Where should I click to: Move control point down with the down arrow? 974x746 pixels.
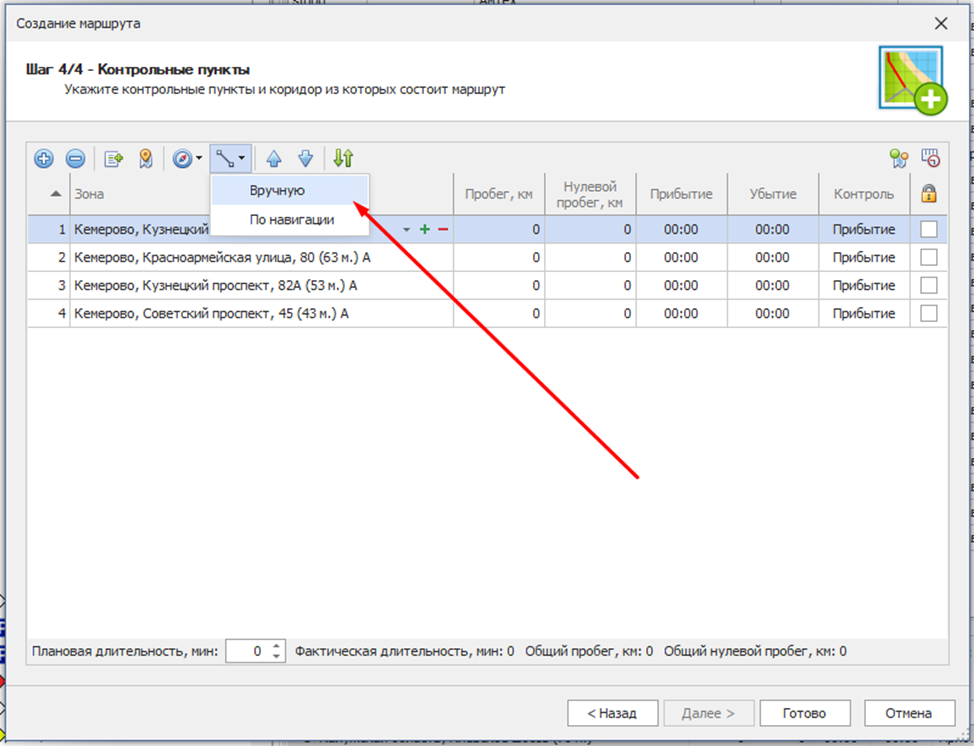coord(306,158)
